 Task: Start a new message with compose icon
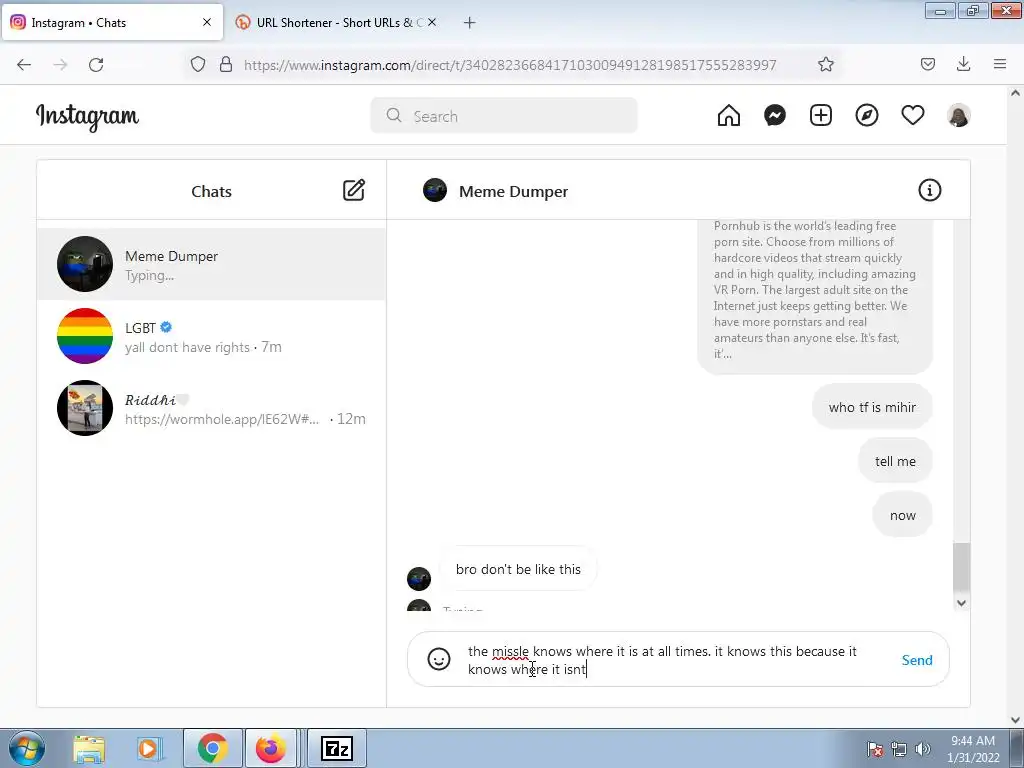tap(354, 190)
